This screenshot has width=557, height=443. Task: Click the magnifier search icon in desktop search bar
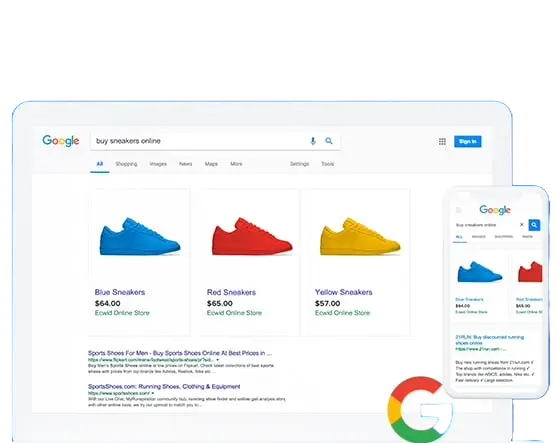329,141
